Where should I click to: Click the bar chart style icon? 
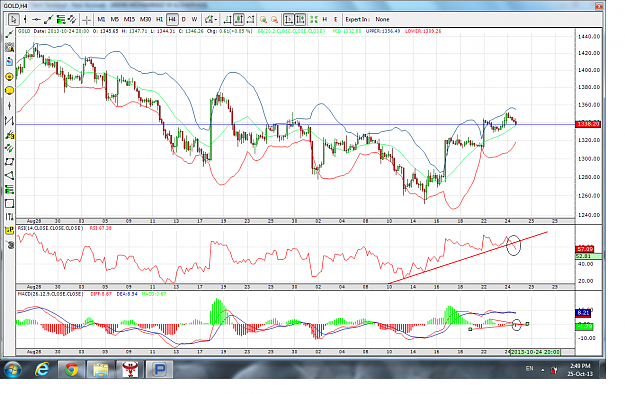tap(227, 19)
